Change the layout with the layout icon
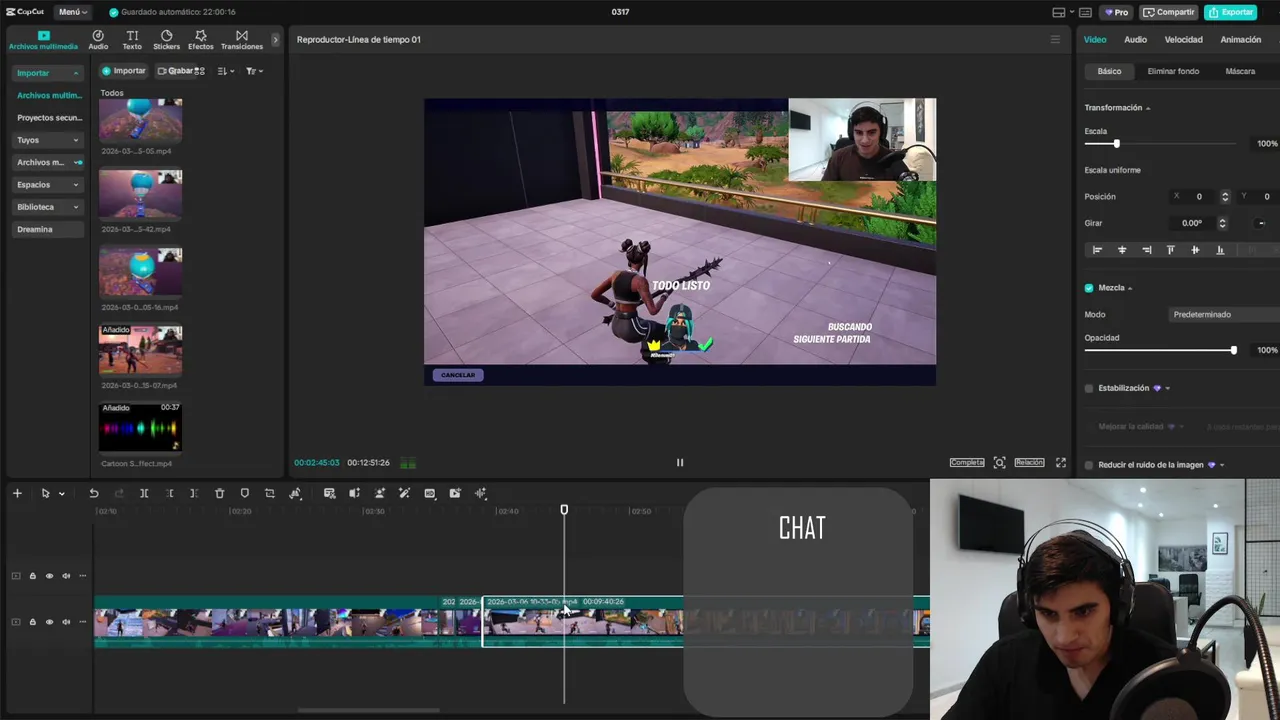1280x720 pixels. [x=1059, y=12]
